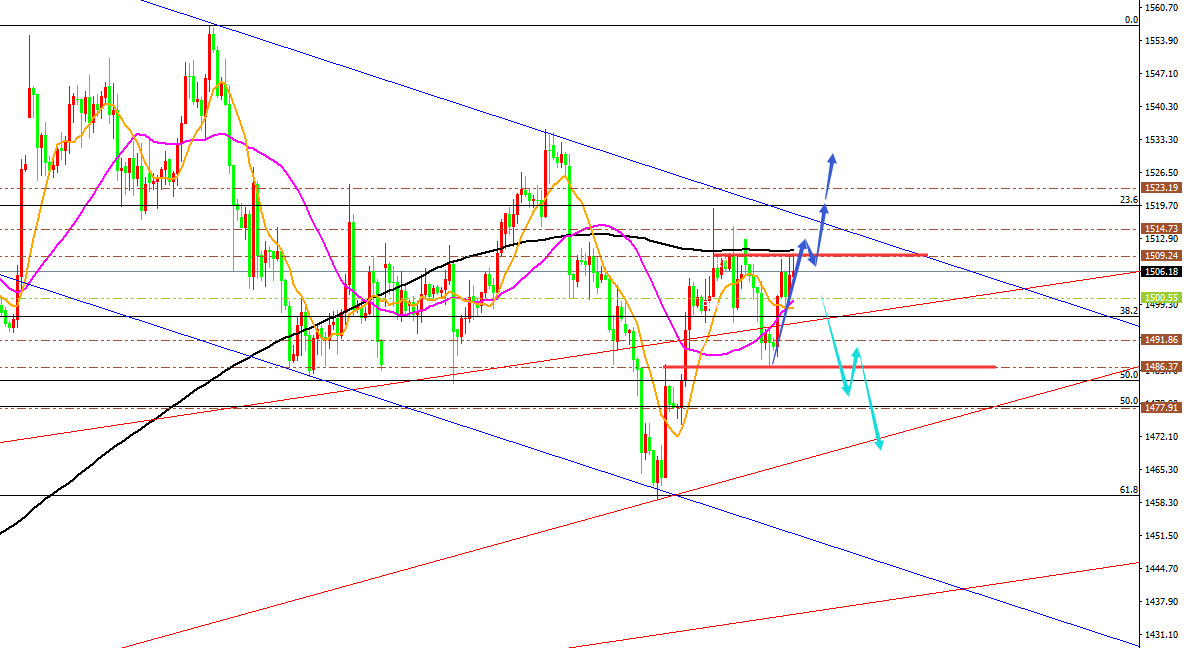The width and height of the screenshot is (1184, 648).
Task: Select the black current price tag 1506.18
Action: (x=1162, y=271)
